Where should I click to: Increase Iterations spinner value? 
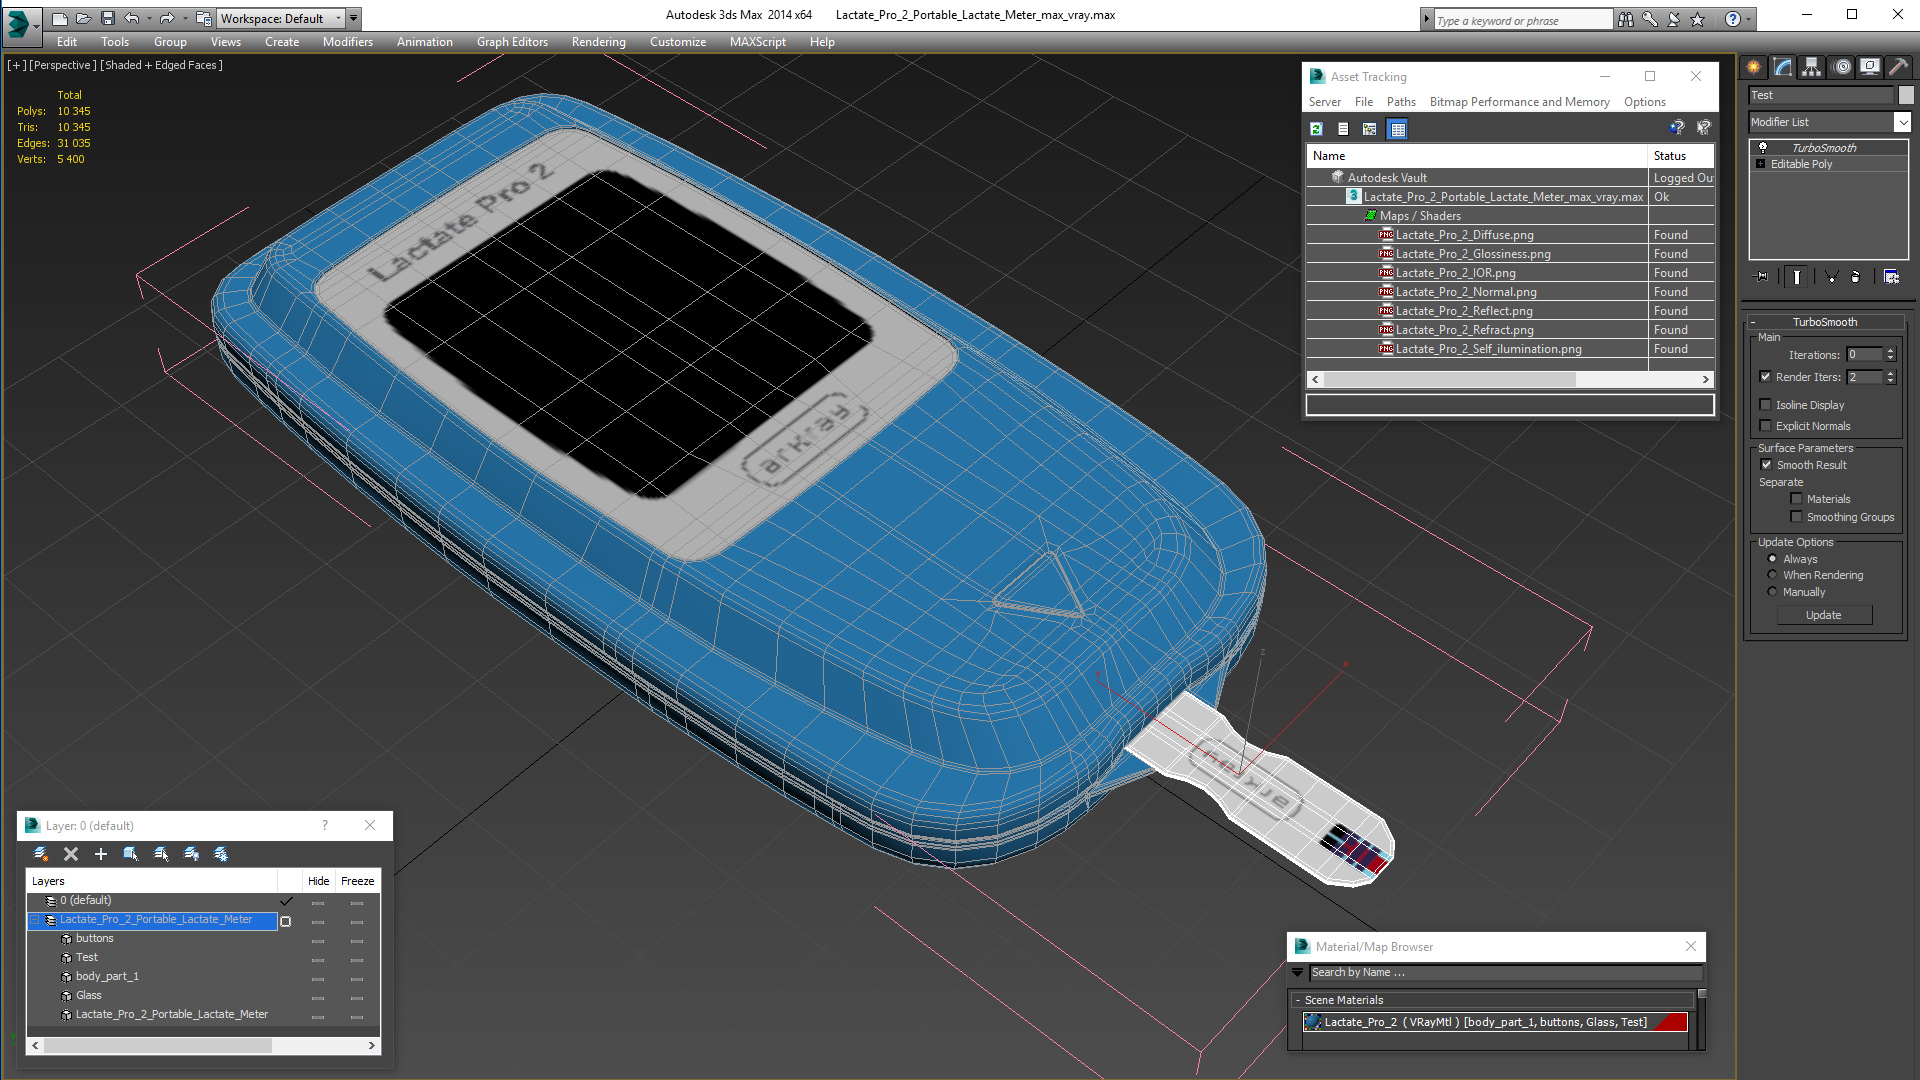[x=1891, y=351]
